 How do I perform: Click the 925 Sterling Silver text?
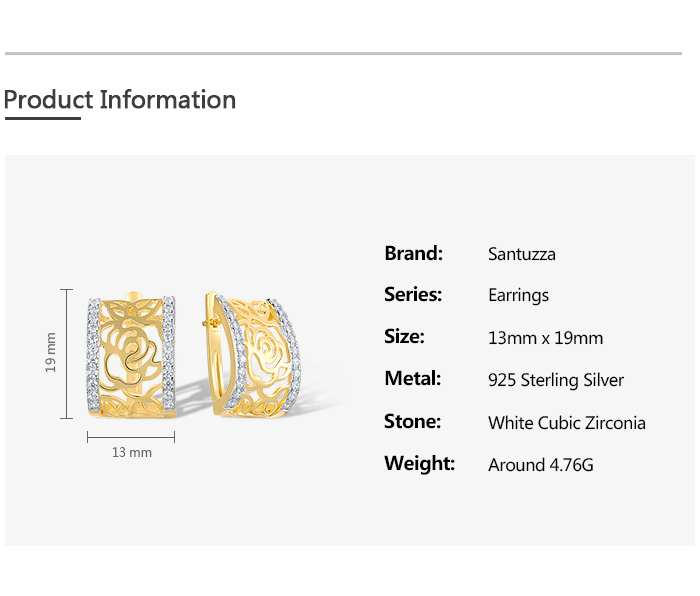[x=555, y=380]
